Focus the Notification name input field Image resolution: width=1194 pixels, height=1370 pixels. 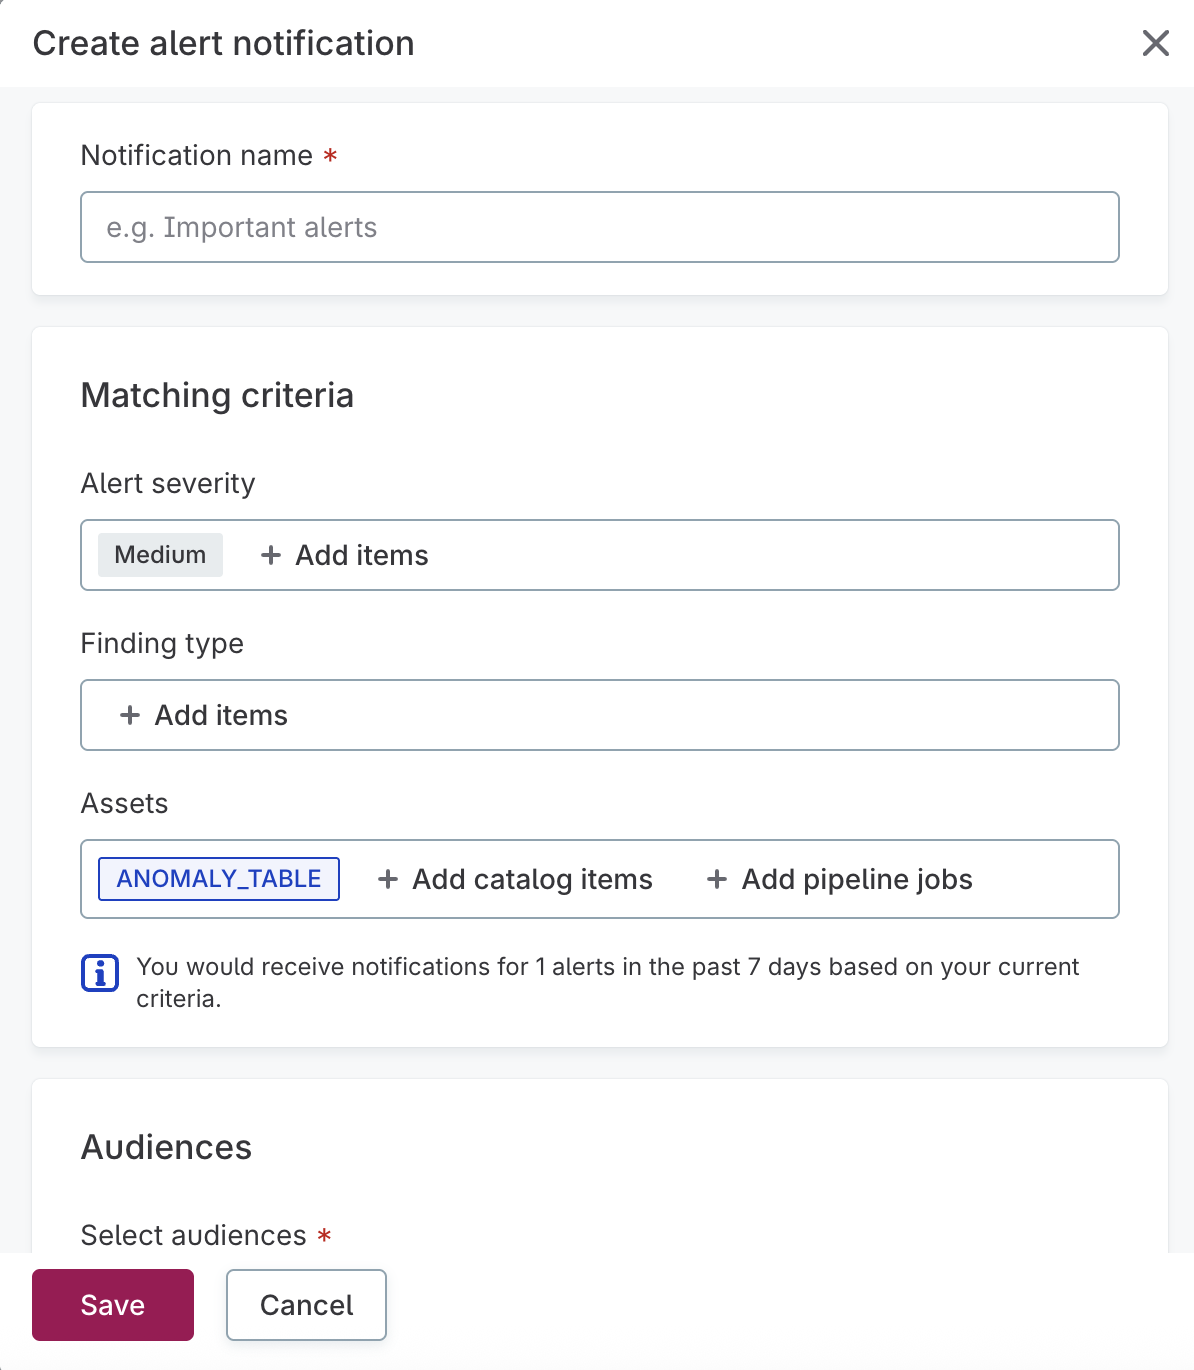click(599, 227)
